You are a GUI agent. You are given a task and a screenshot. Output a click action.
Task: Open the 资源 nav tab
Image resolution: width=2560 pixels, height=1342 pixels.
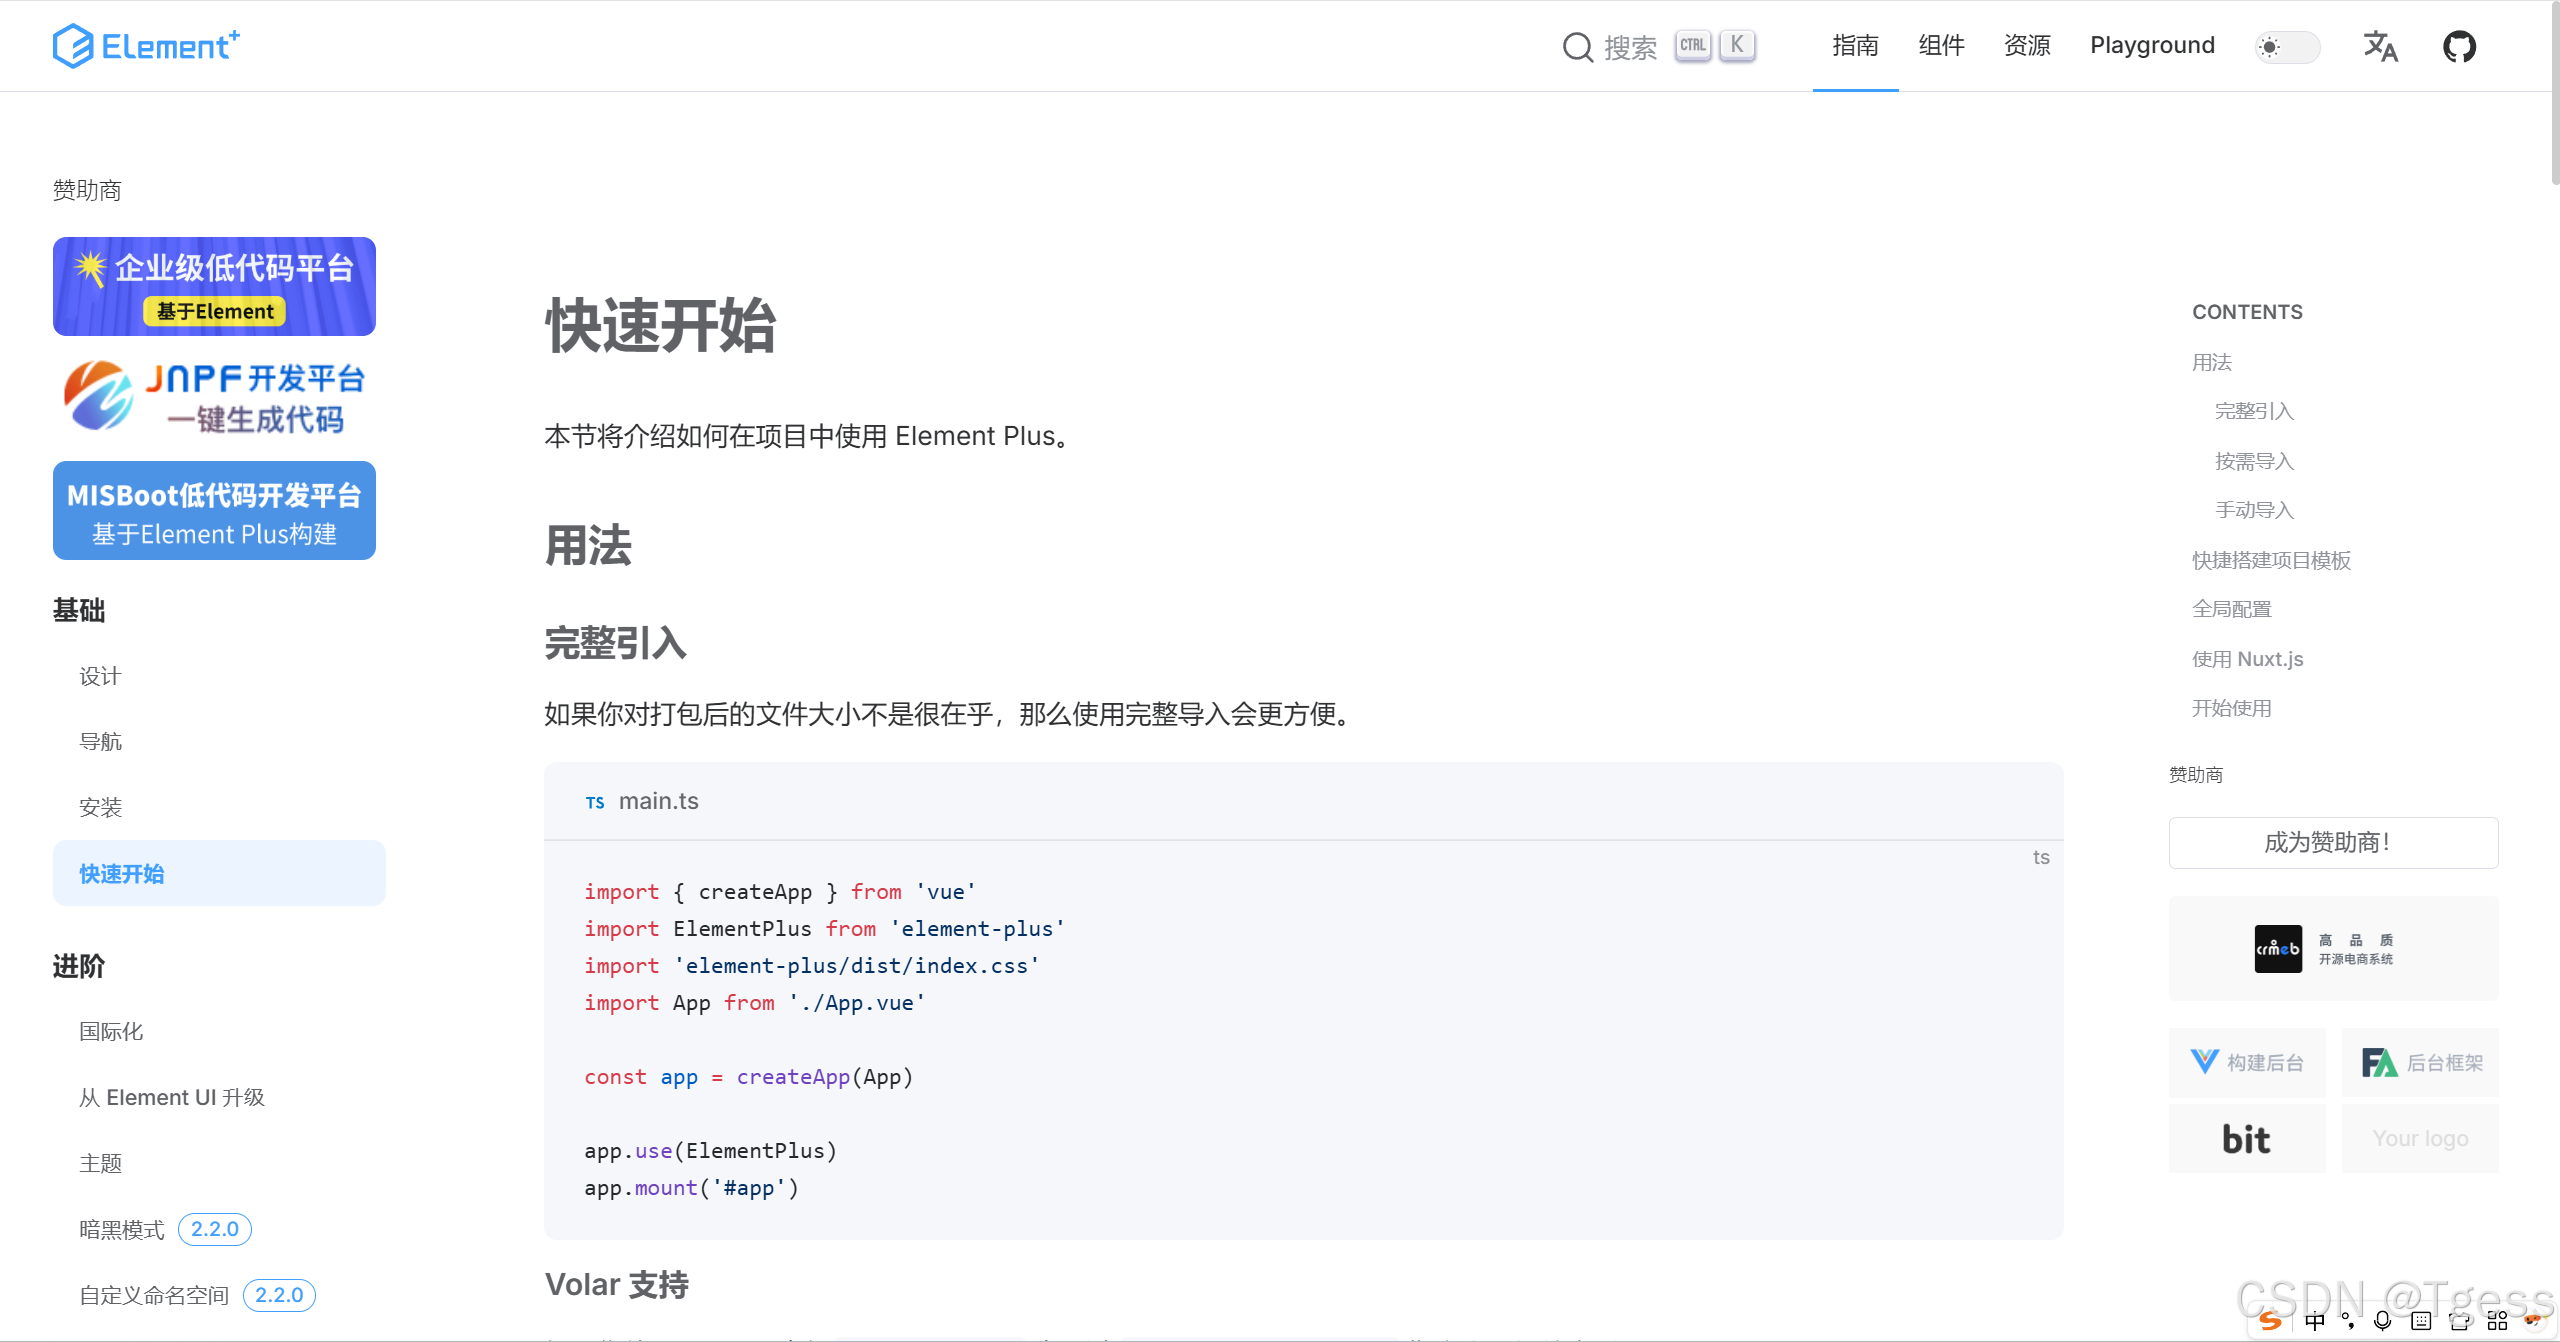(2027, 46)
